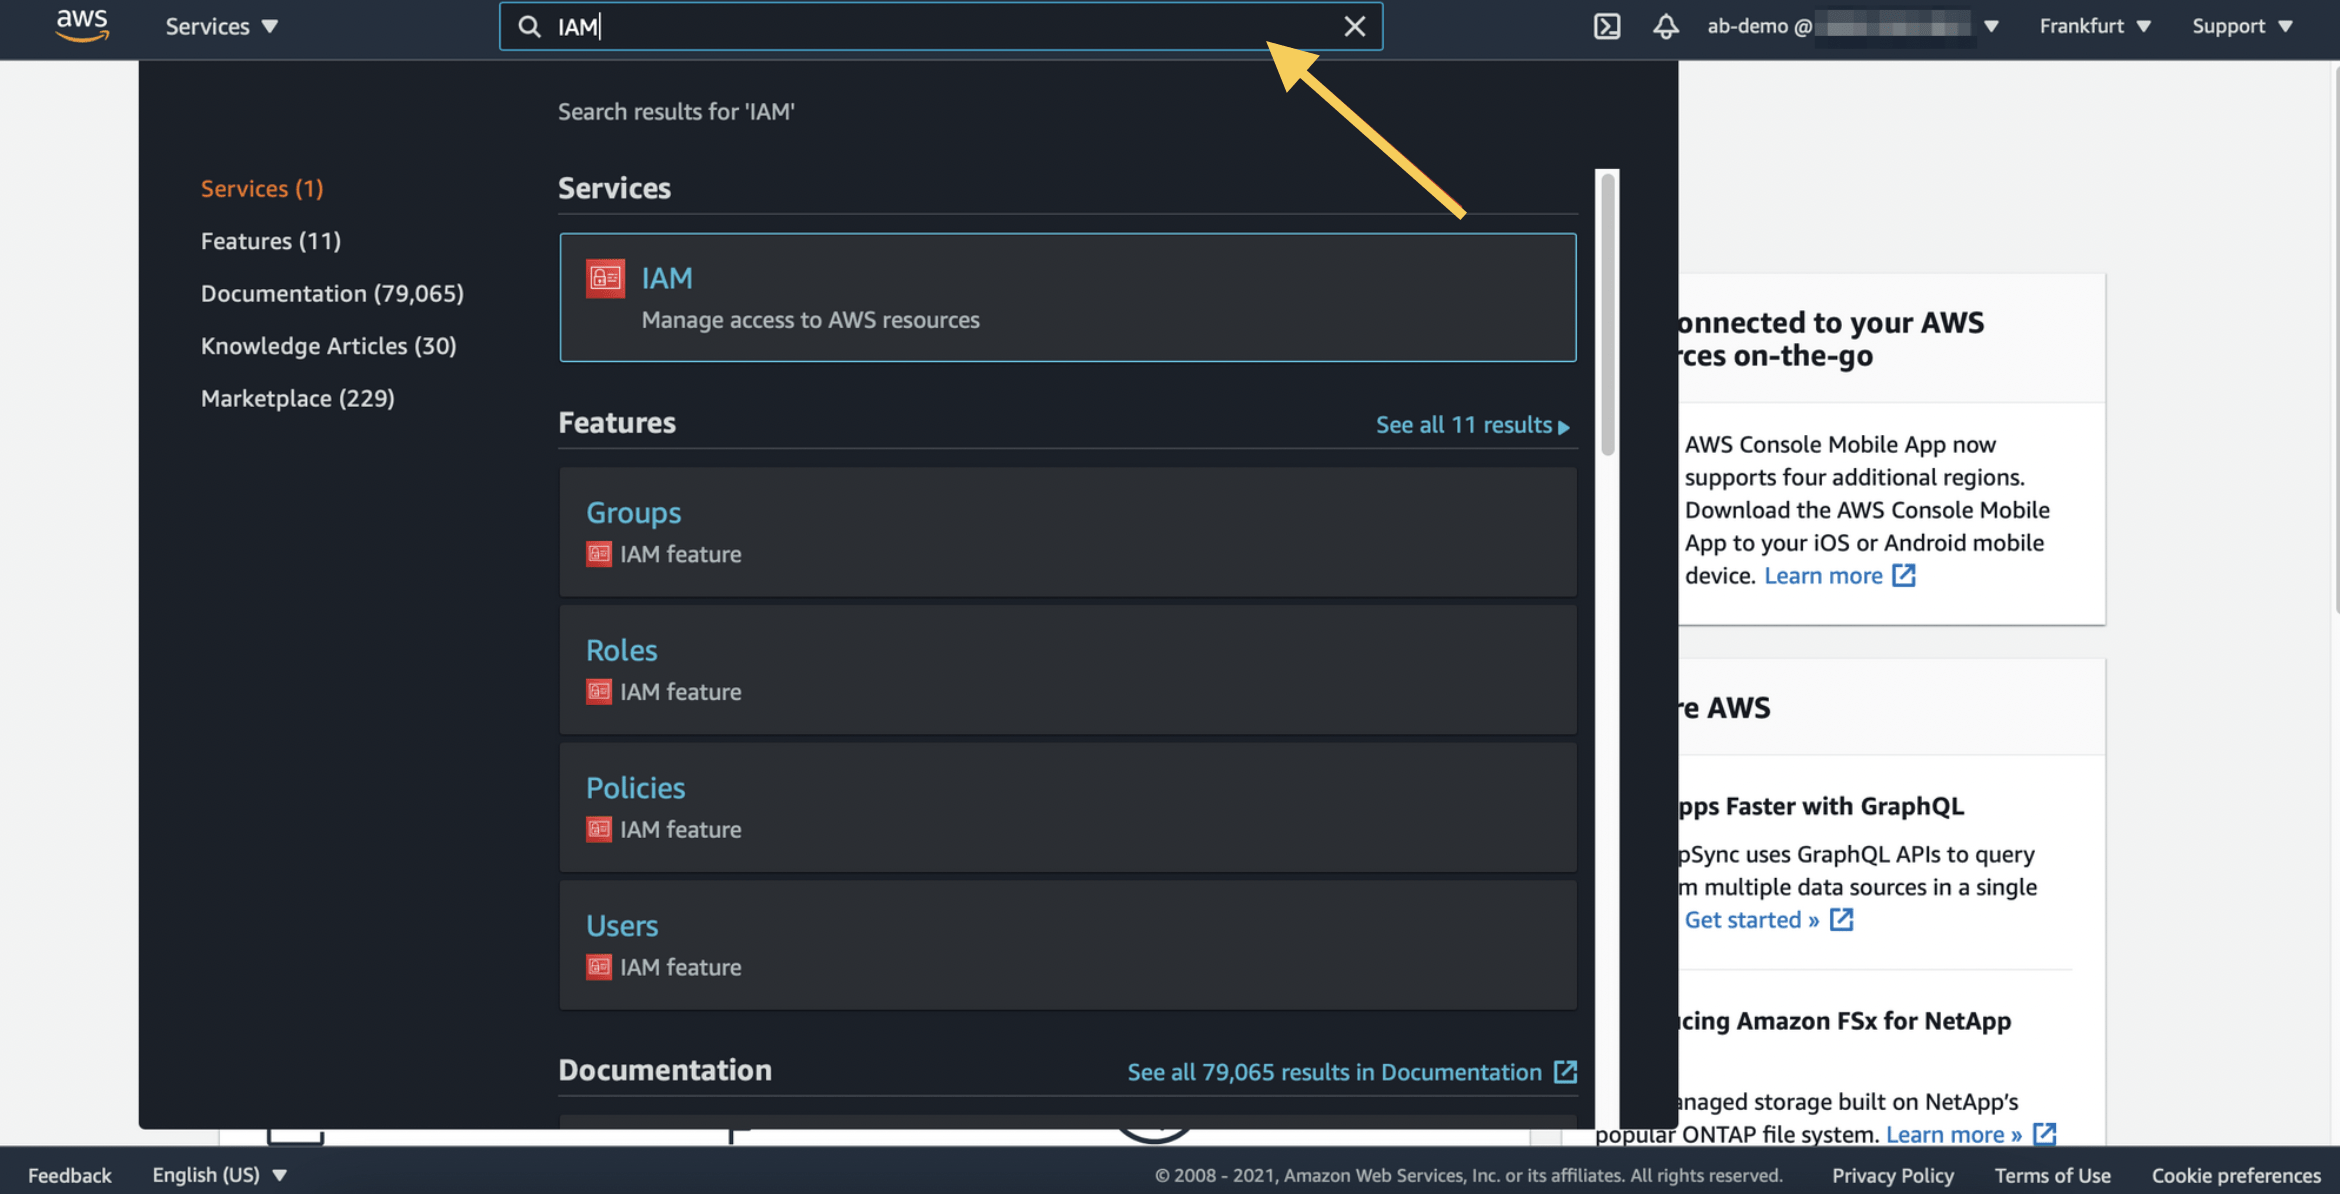Click the search magnifier icon

[x=529, y=26]
